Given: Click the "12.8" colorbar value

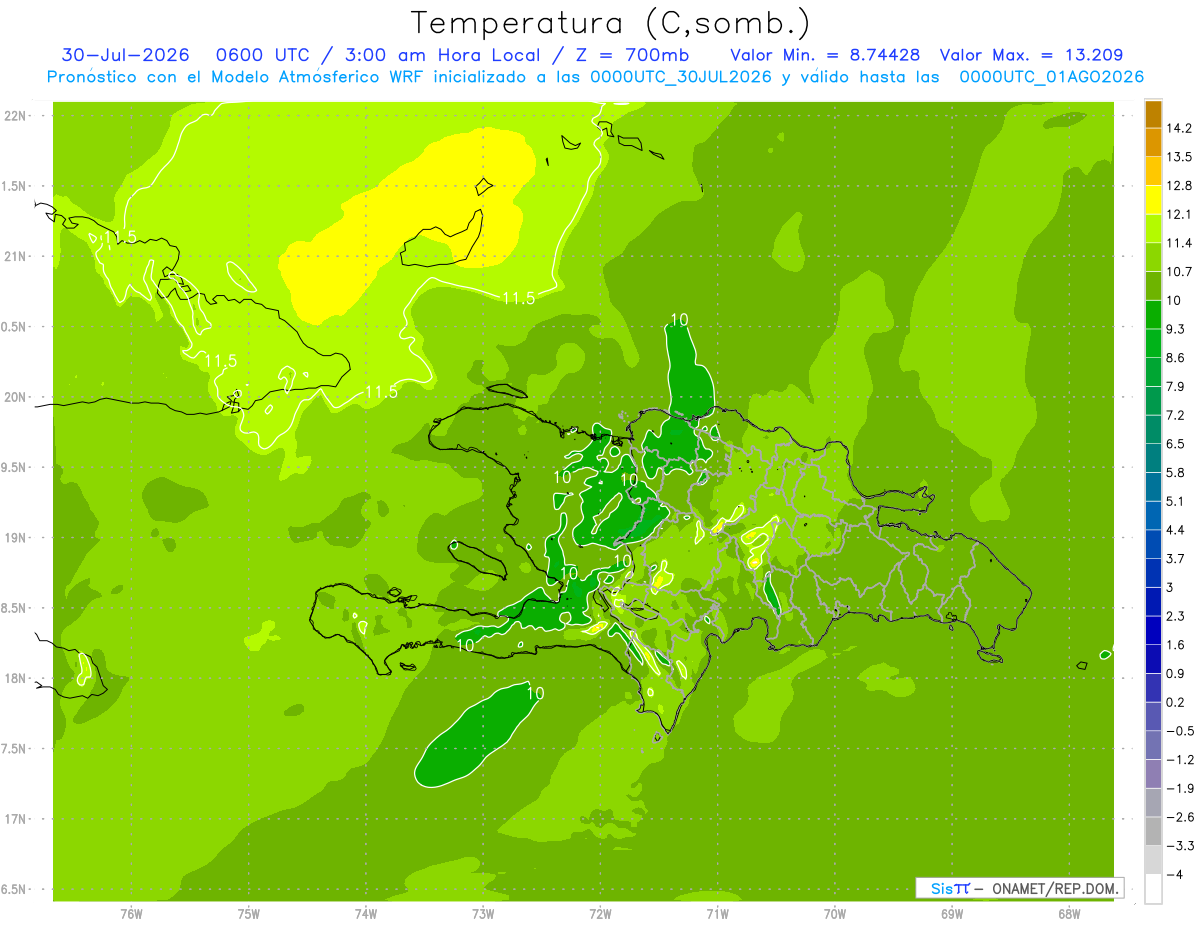Looking at the screenshot, I should point(1178,186).
